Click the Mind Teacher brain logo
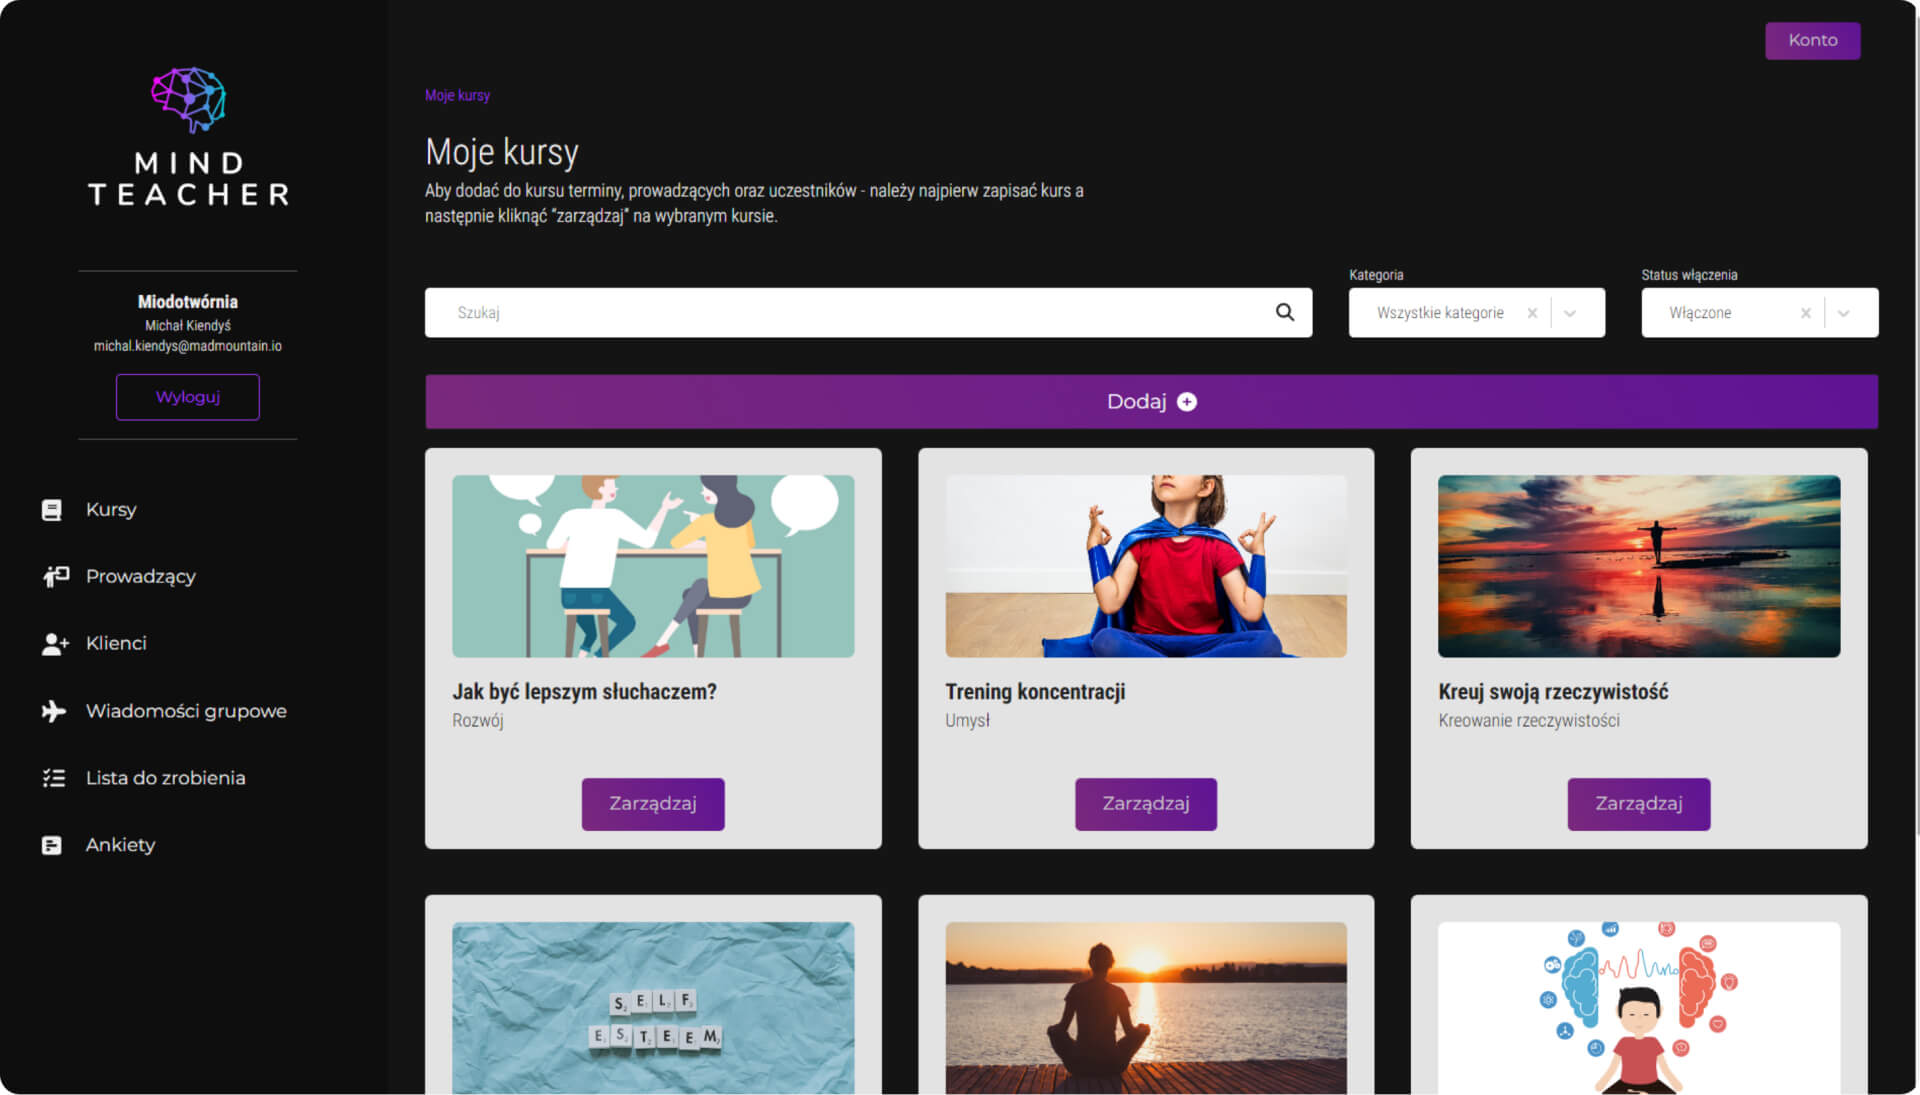 click(188, 100)
